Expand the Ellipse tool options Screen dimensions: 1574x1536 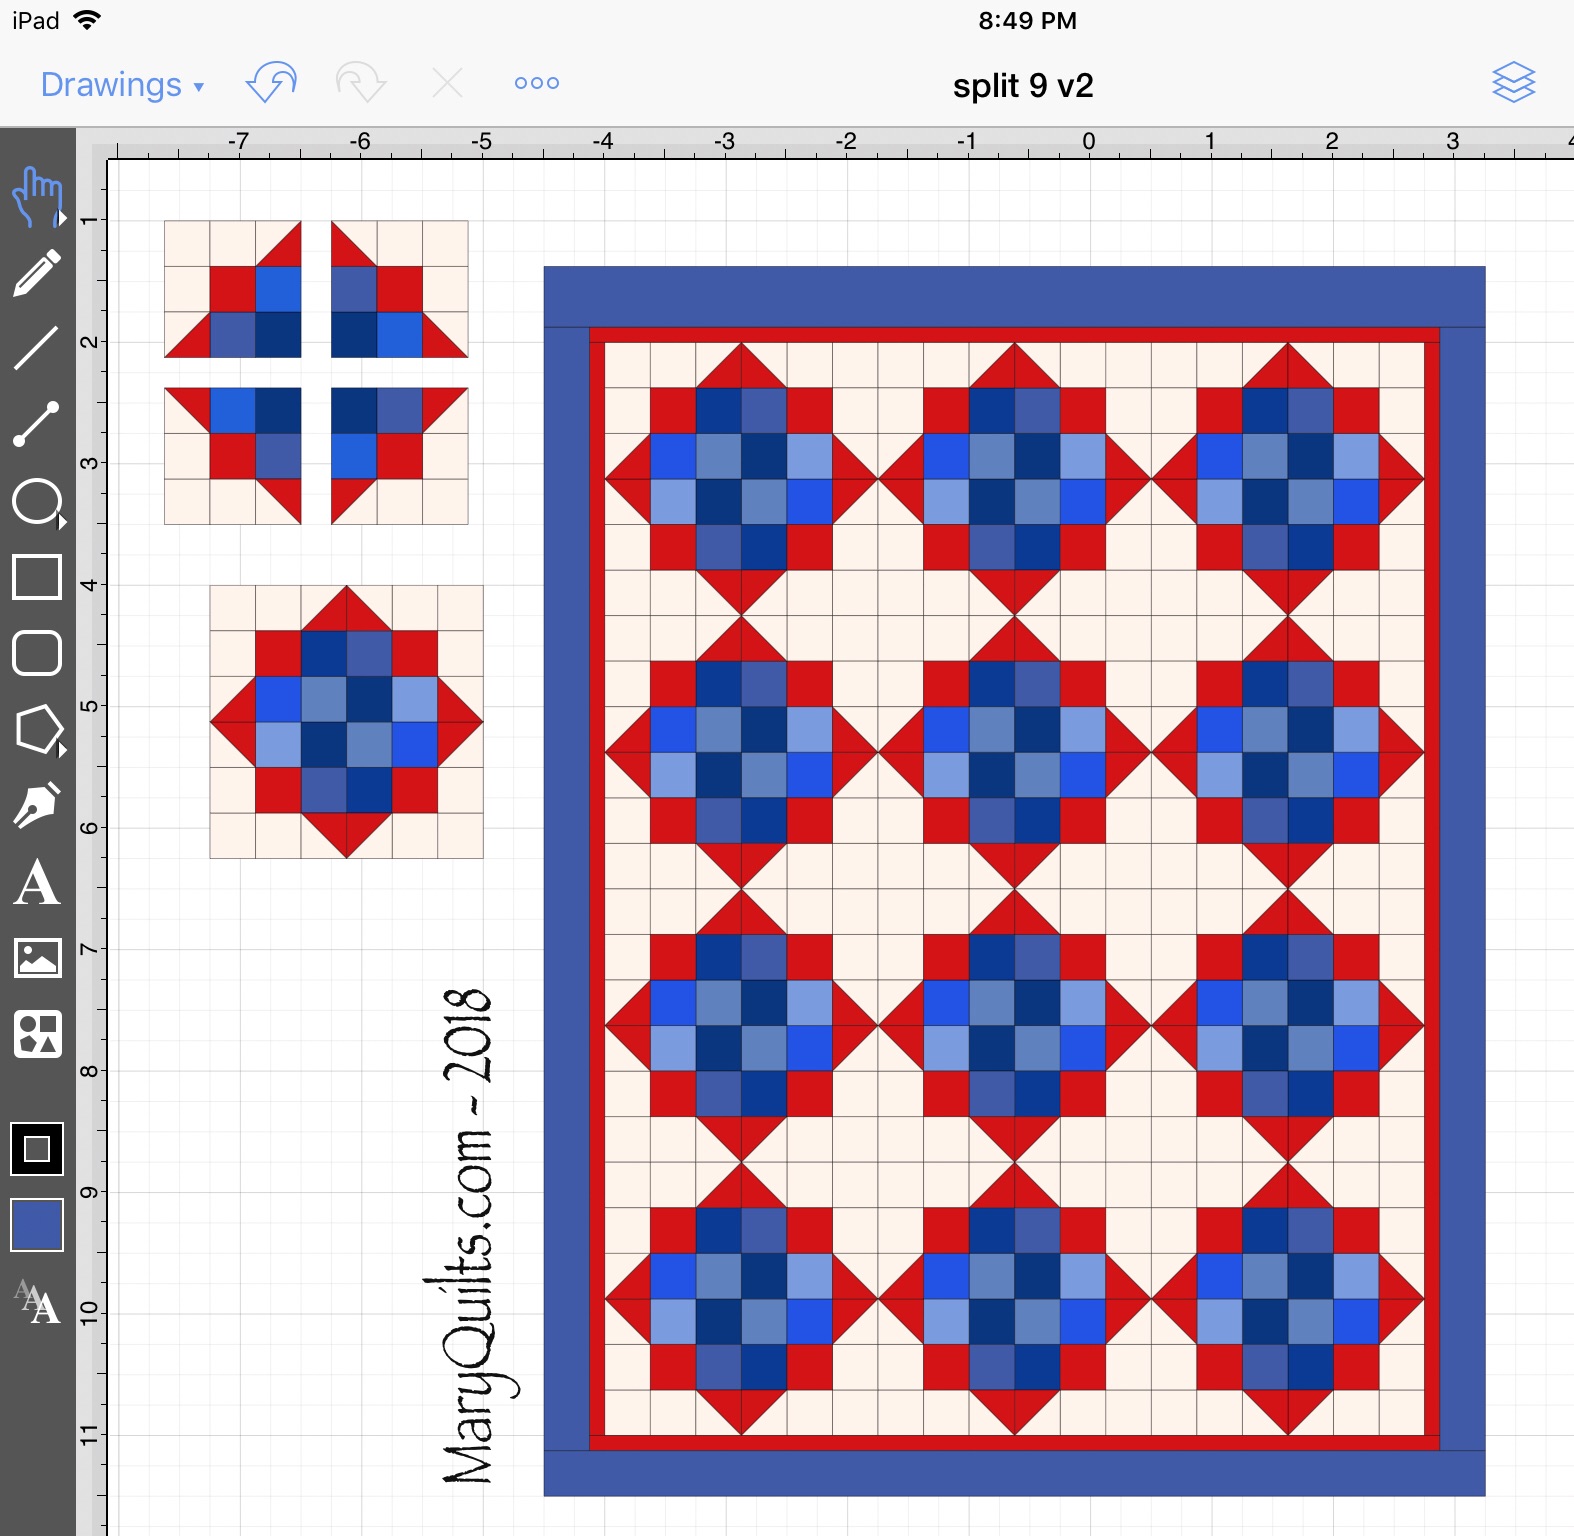(x=62, y=521)
